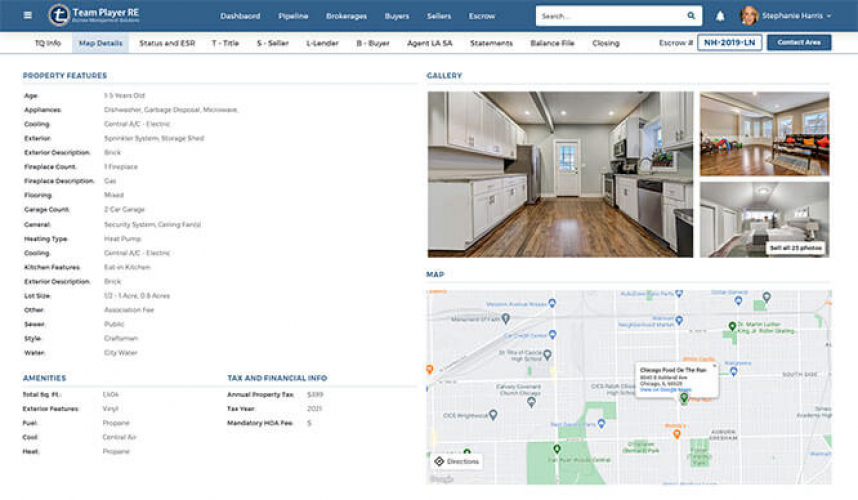
Task: Click See all 23 photos button
Action: (796, 248)
